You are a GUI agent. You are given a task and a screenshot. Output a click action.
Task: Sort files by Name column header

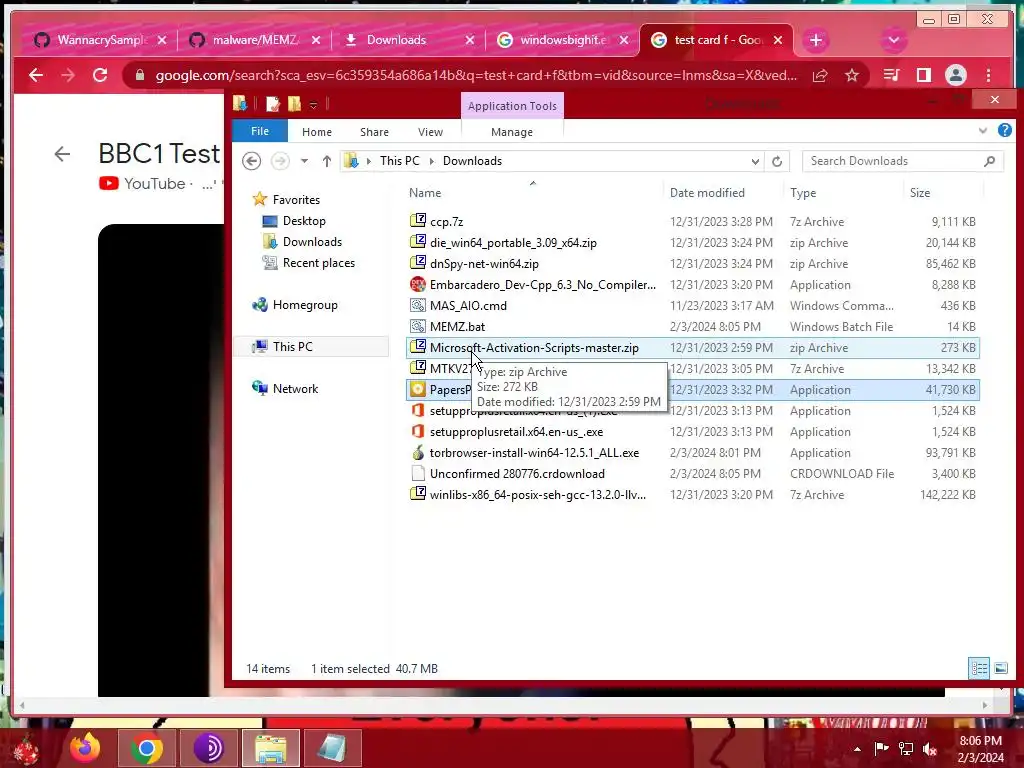point(425,193)
